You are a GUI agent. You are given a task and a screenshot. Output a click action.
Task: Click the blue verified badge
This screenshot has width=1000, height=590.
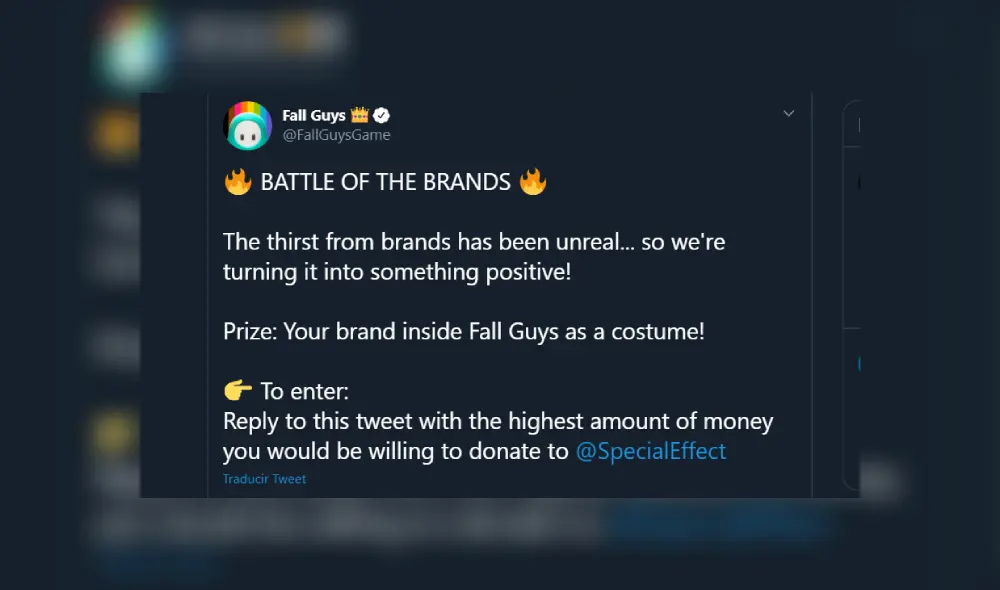(x=381, y=116)
